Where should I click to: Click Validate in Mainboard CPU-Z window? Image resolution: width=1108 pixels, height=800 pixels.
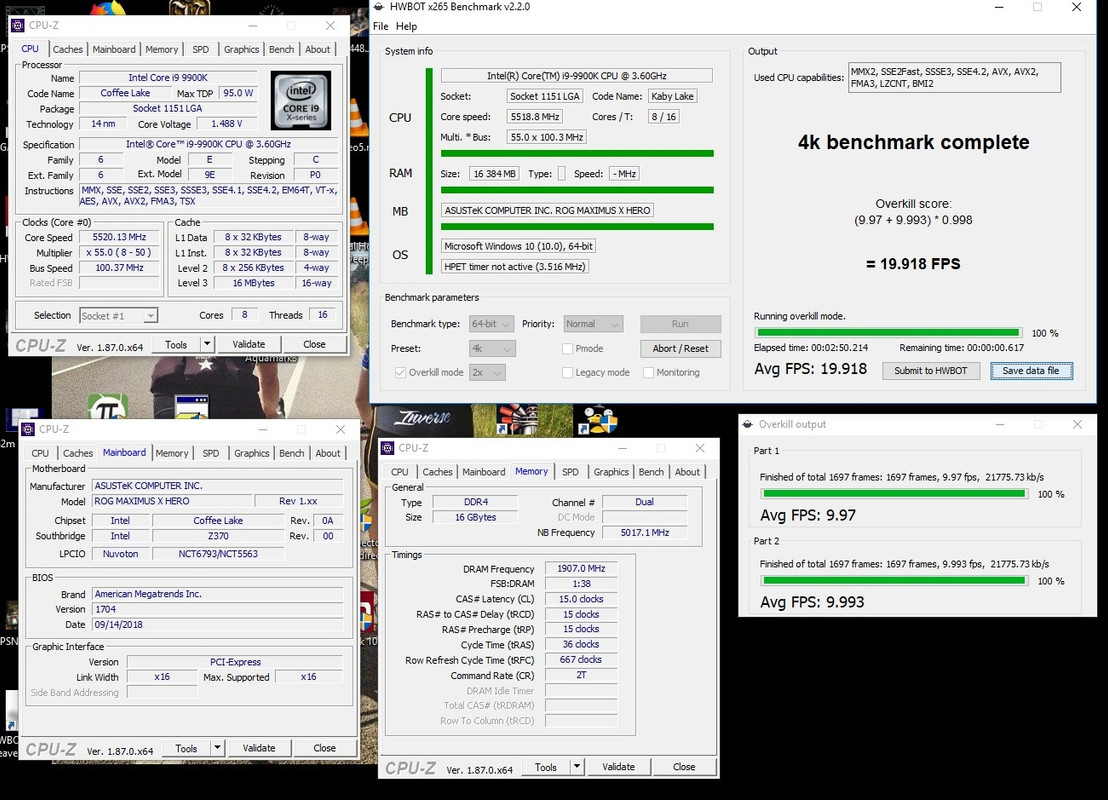tap(259, 748)
